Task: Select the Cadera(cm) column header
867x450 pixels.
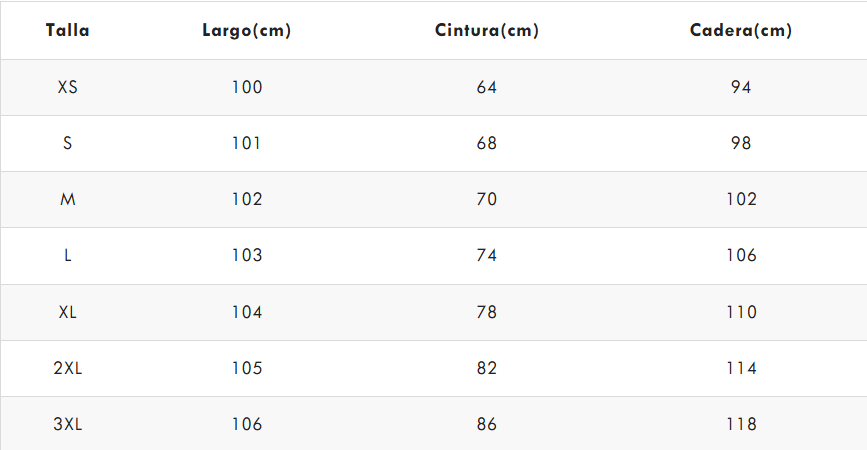Action: [741, 30]
